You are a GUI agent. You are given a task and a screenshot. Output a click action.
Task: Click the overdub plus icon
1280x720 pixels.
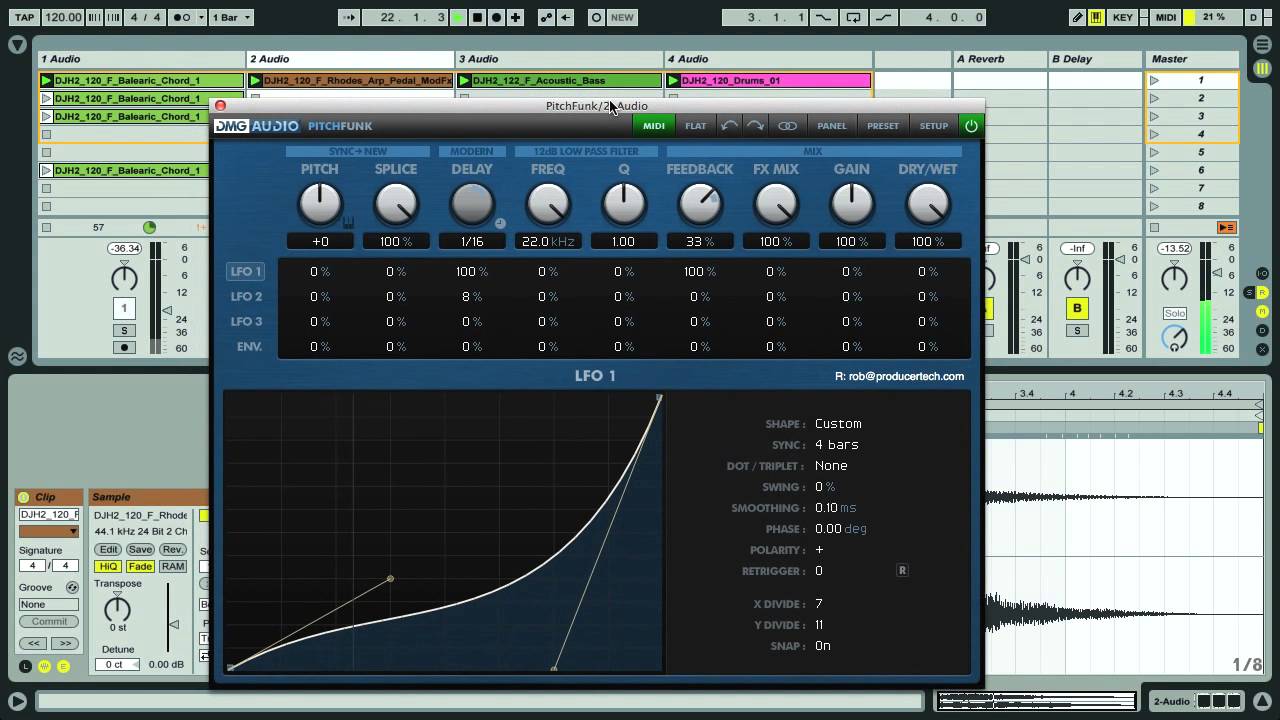click(515, 17)
